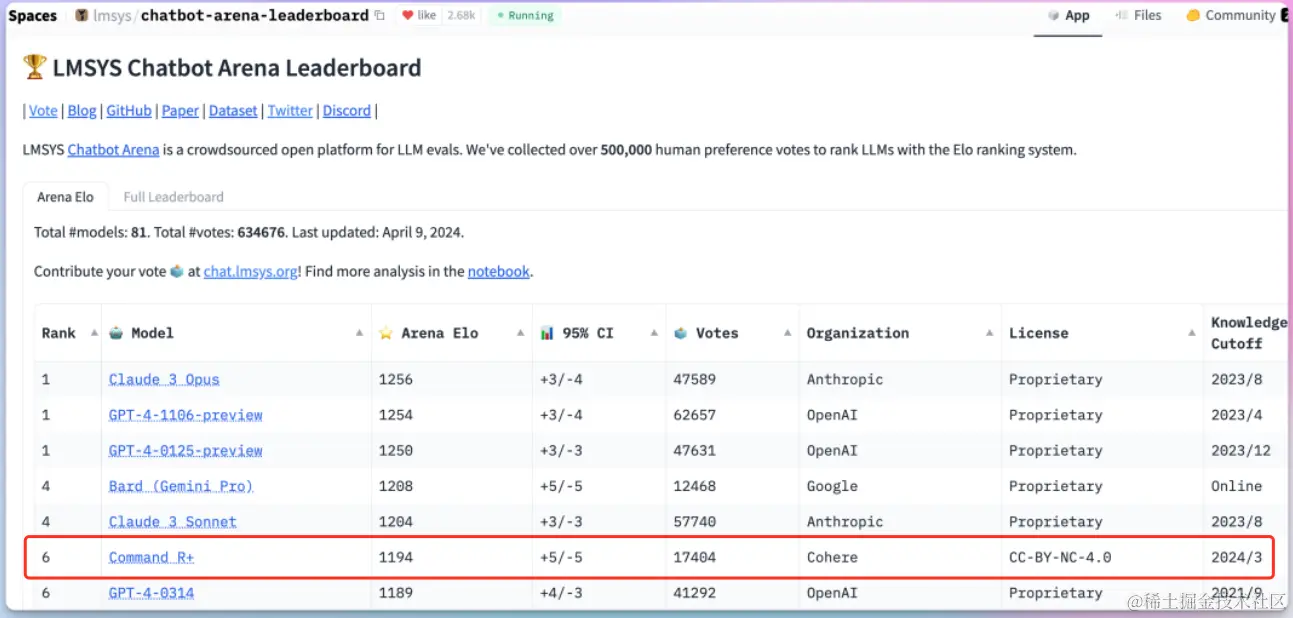Click the Votes ballot box icon

coord(681,333)
